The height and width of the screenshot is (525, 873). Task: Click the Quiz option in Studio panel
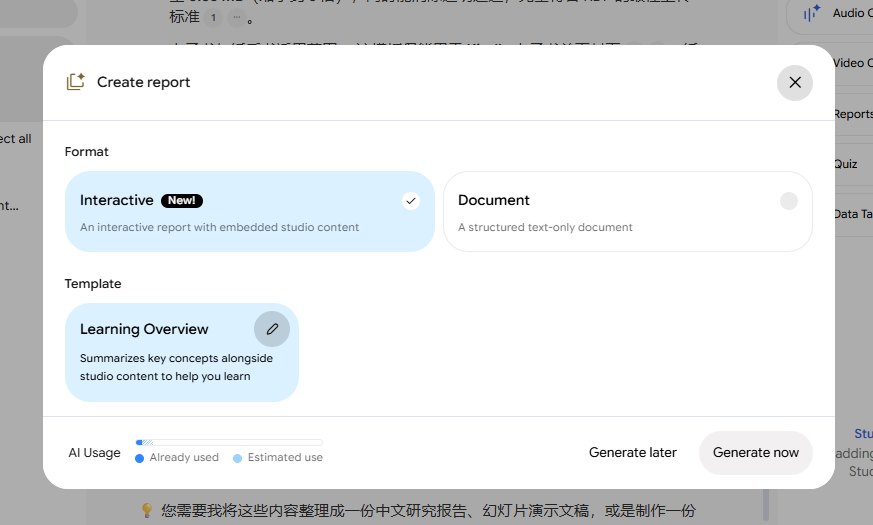click(x=852, y=164)
